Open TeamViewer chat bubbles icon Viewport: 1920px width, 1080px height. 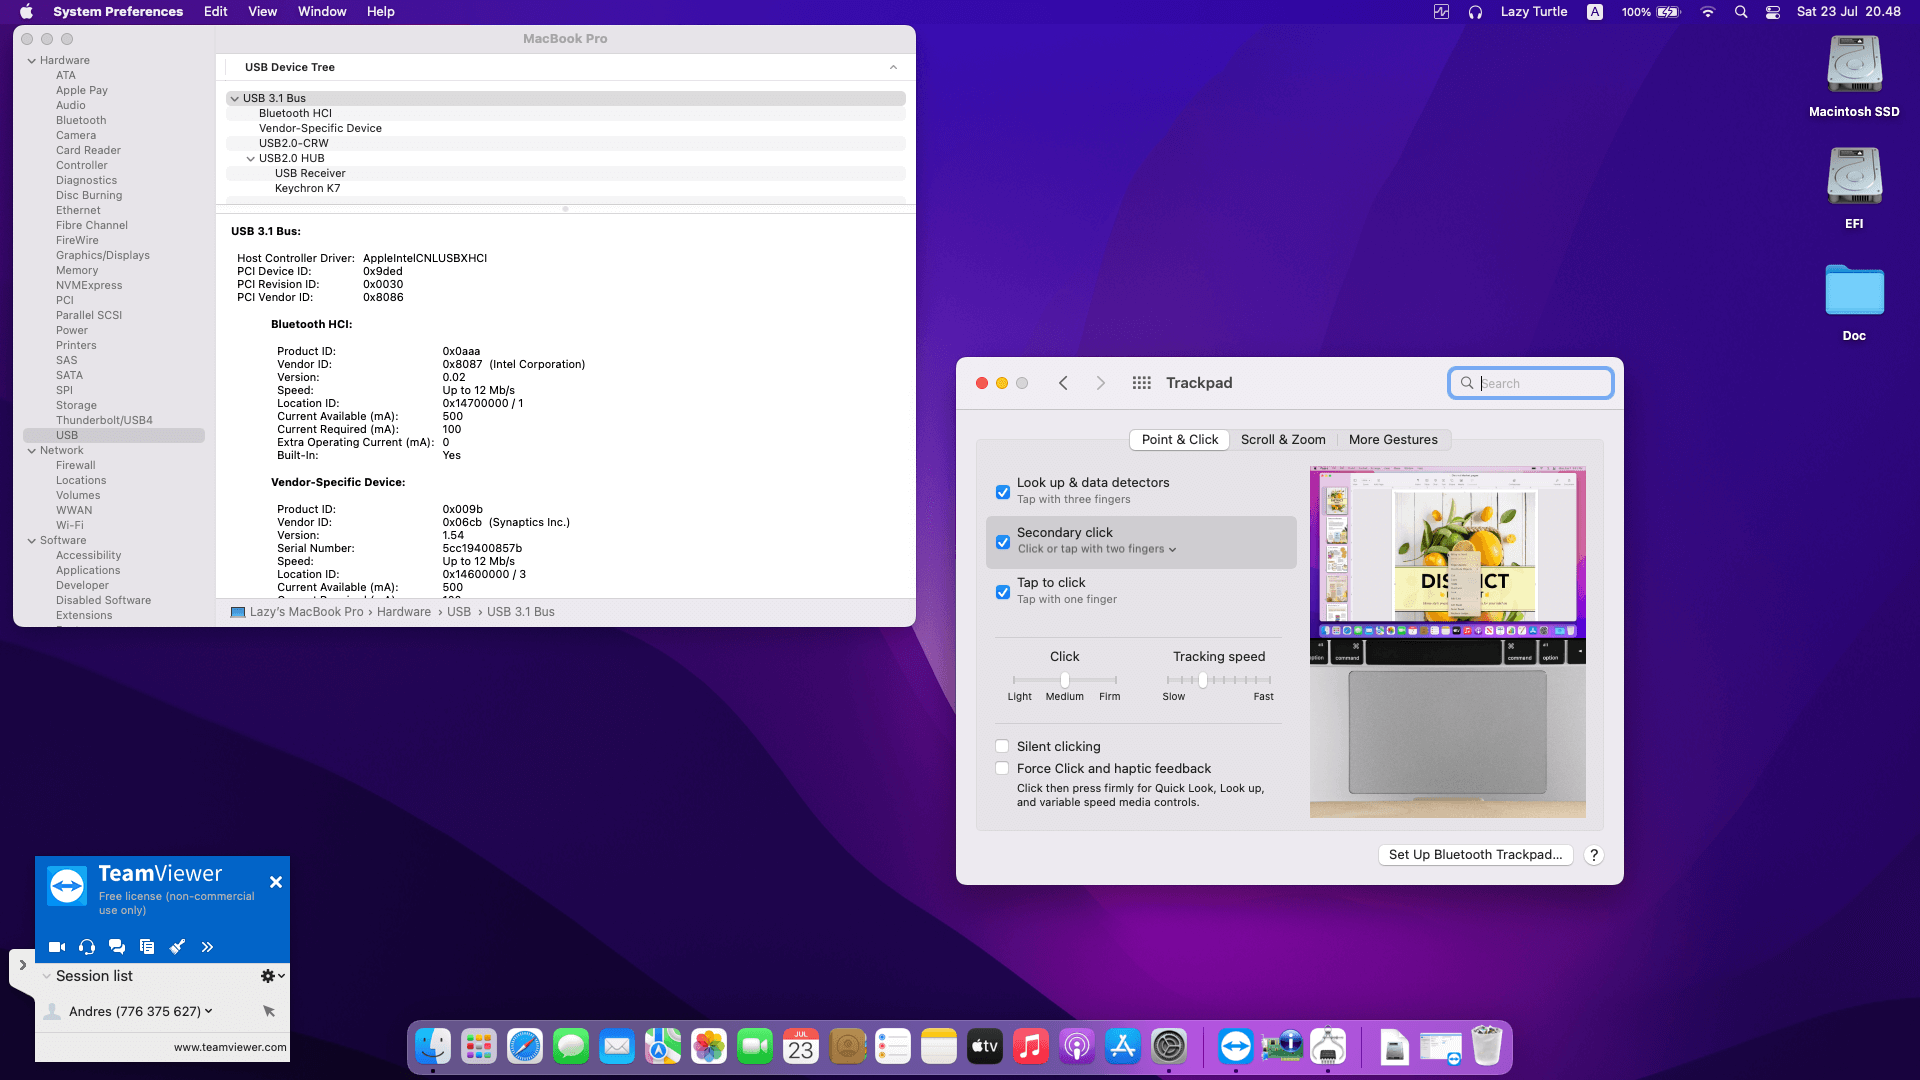(x=117, y=947)
